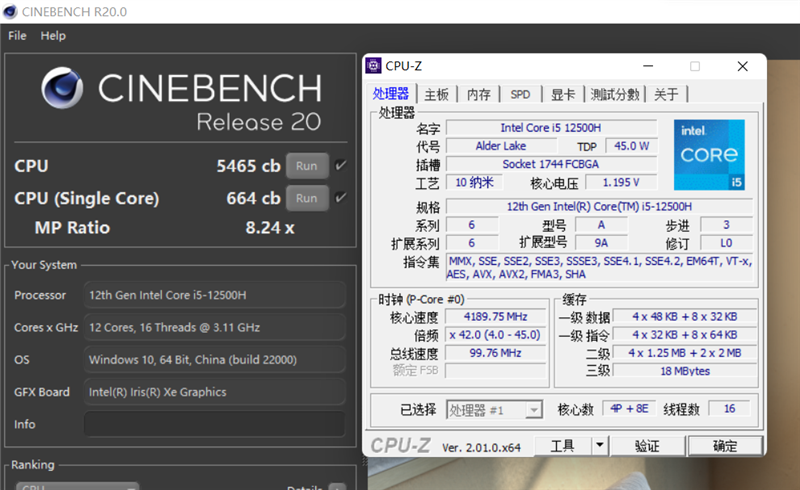Viewport: 800px width, 490px height.
Task: Click the 664 cb single core score
Action: pyautogui.click(x=254, y=198)
